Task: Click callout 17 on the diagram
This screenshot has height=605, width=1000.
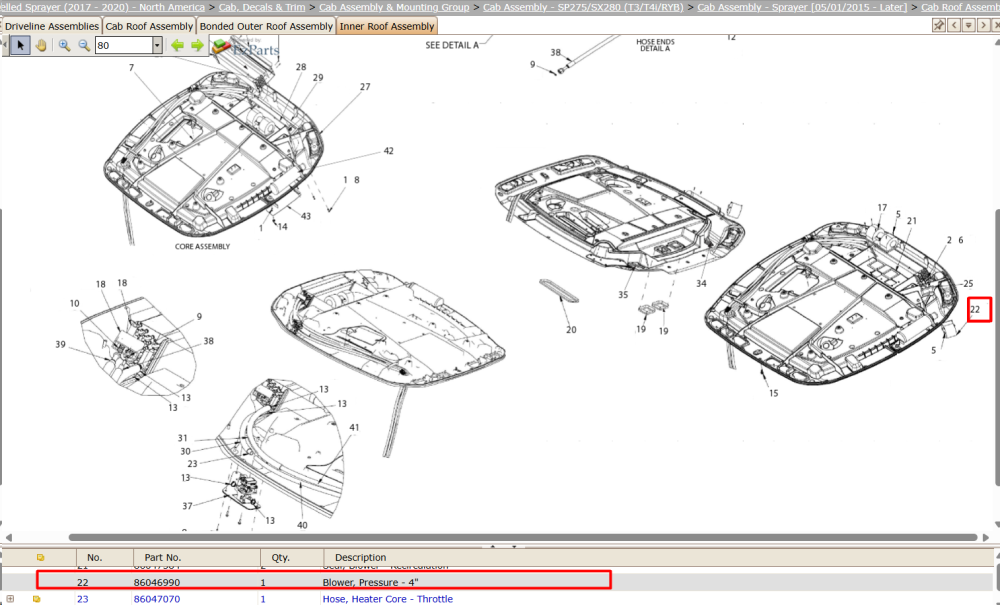Action: 882,208
